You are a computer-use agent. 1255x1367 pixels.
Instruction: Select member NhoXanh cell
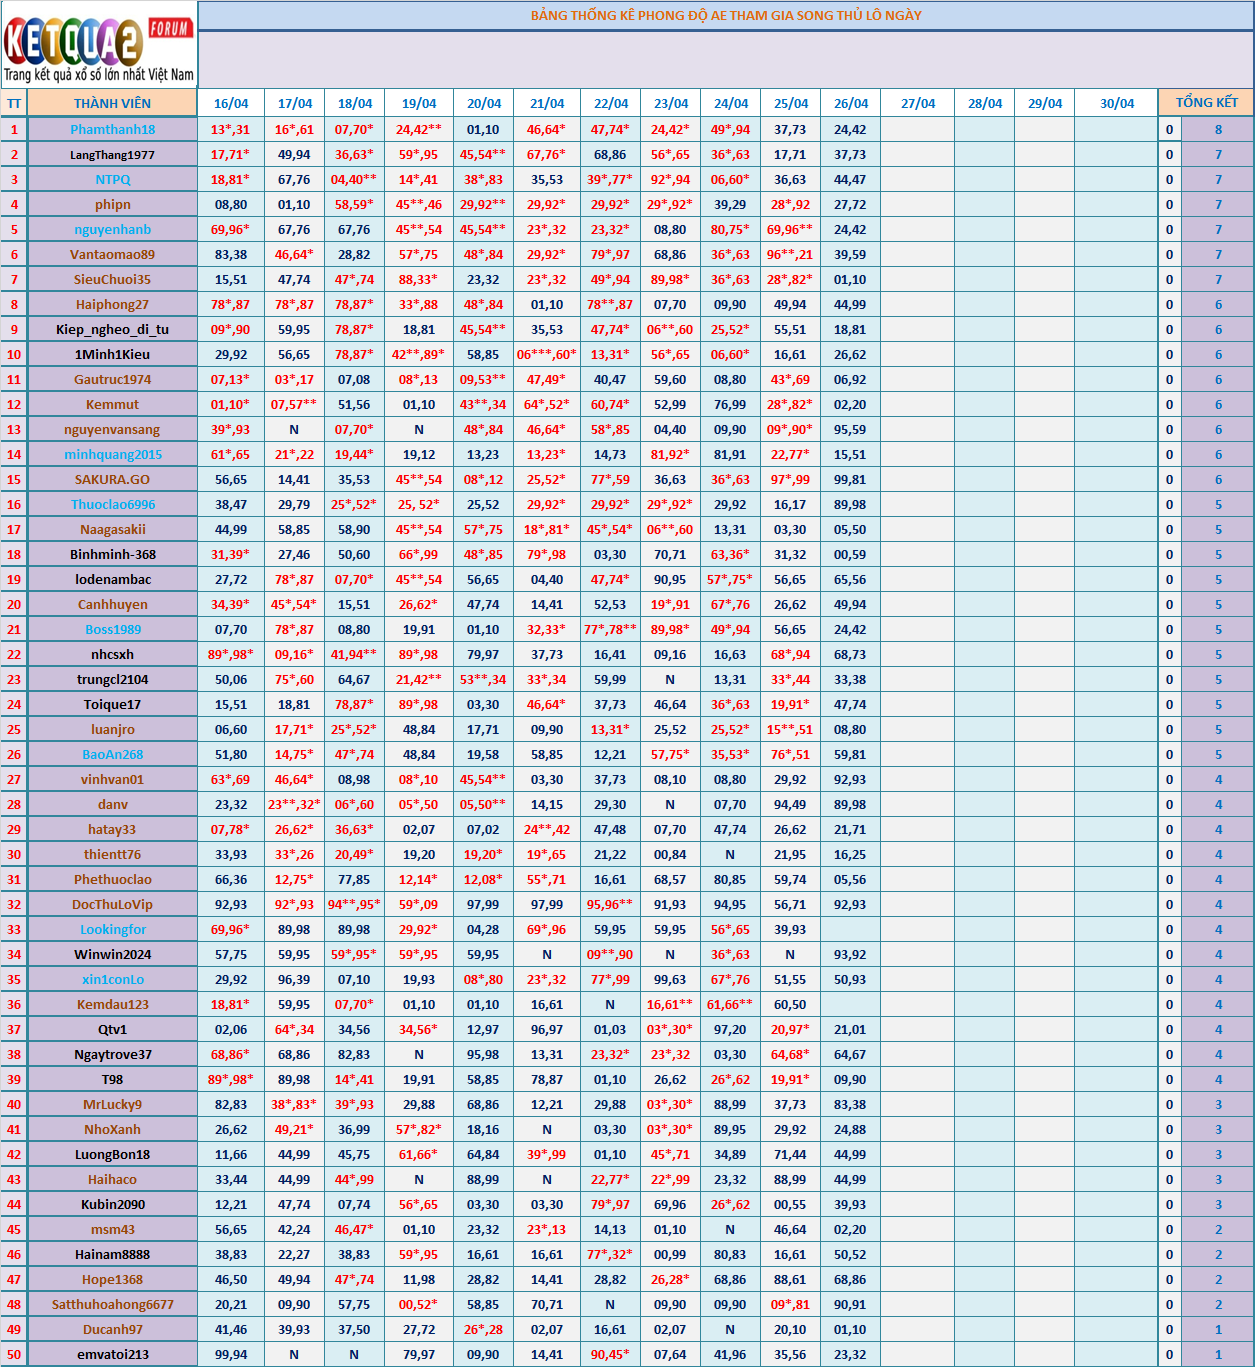(x=112, y=1129)
